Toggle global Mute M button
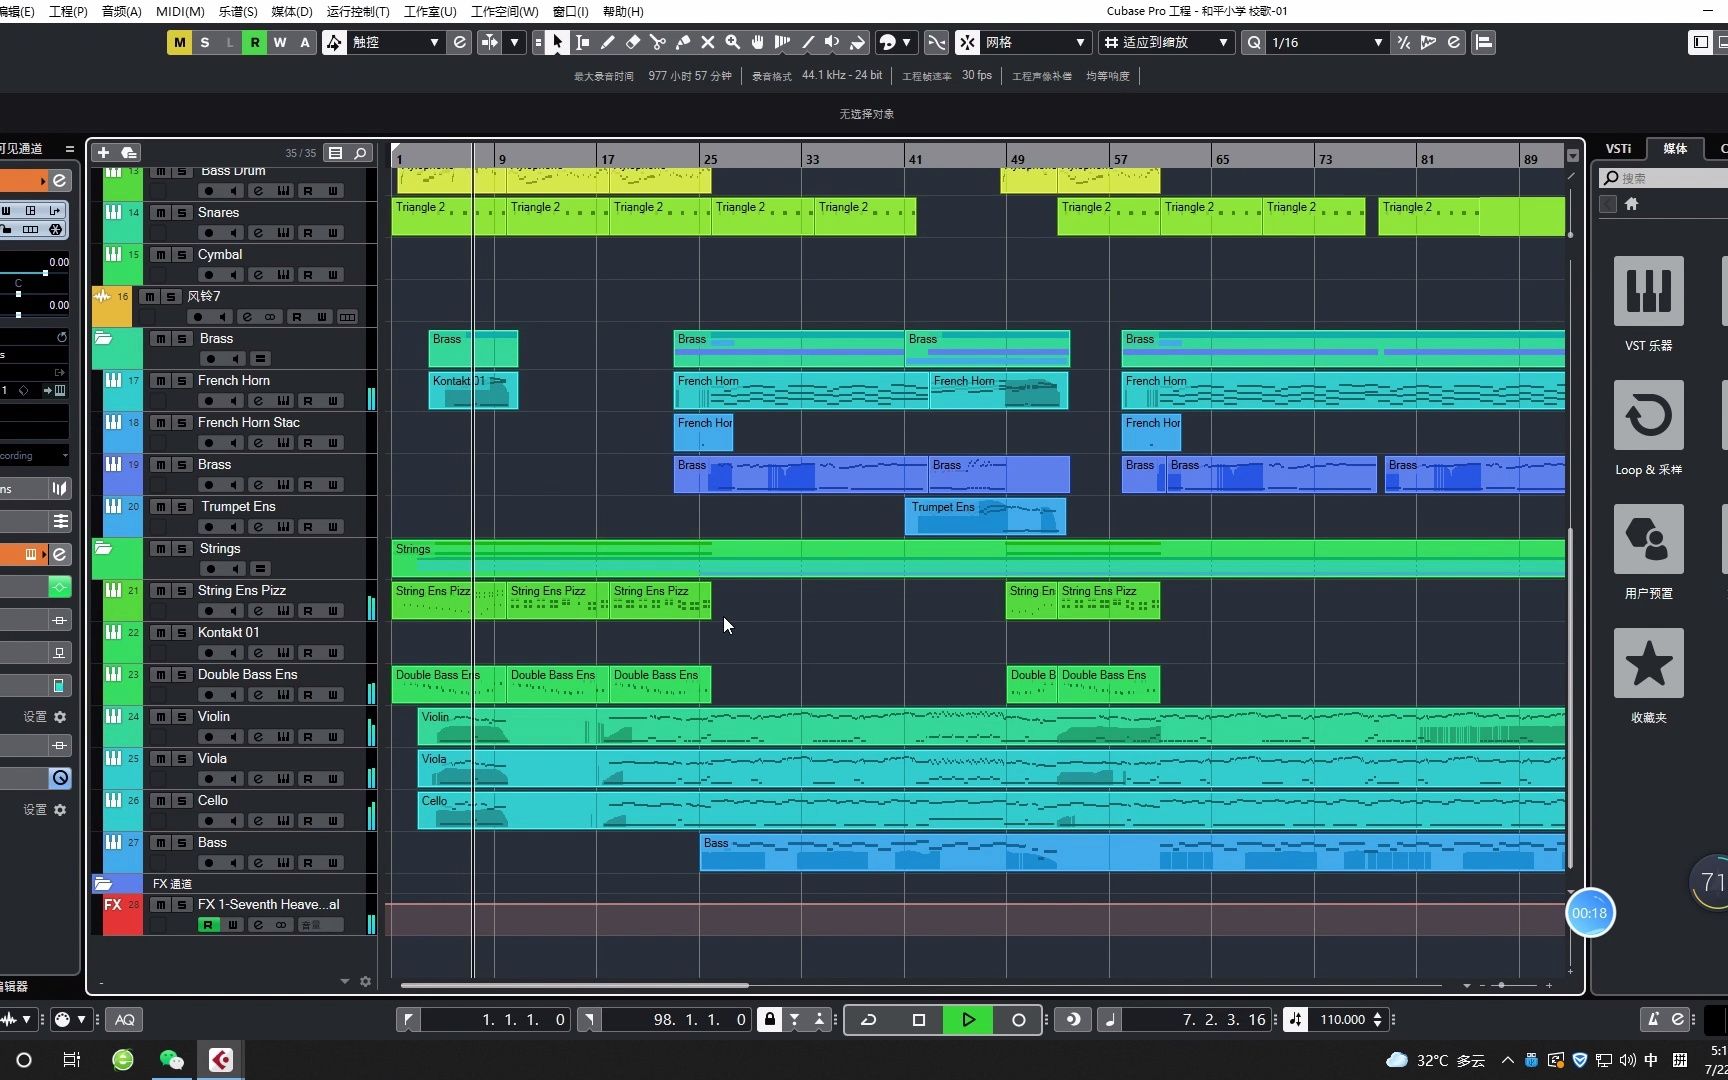The height and width of the screenshot is (1080, 1728). (x=179, y=42)
